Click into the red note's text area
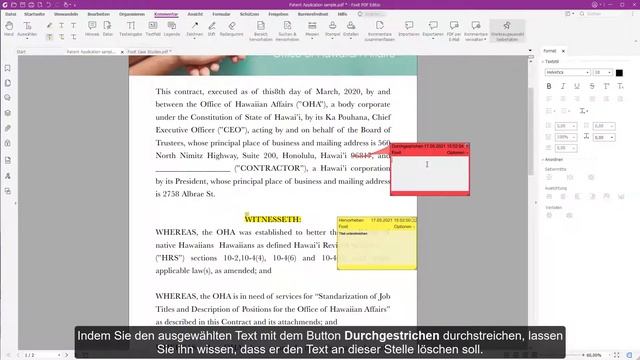This screenshot has height=360, width=640. (430, 173)
